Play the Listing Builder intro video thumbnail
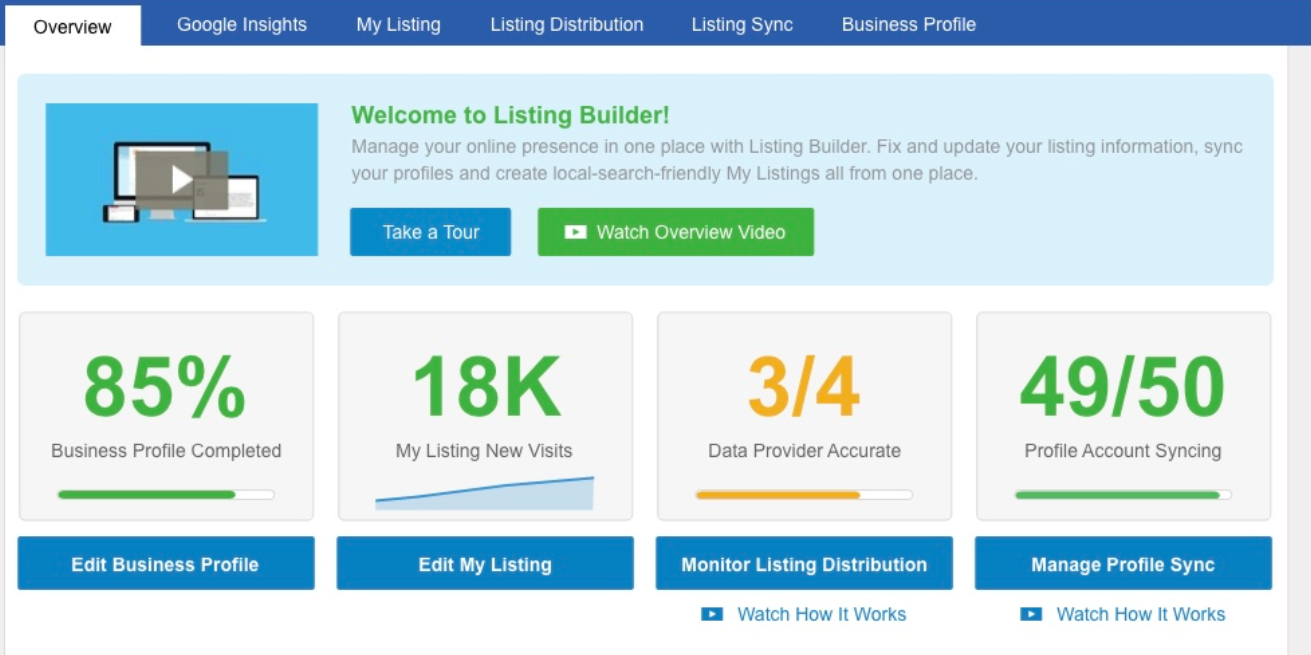1311x655 pixels. pyautogui.click(x=181, y=180)
